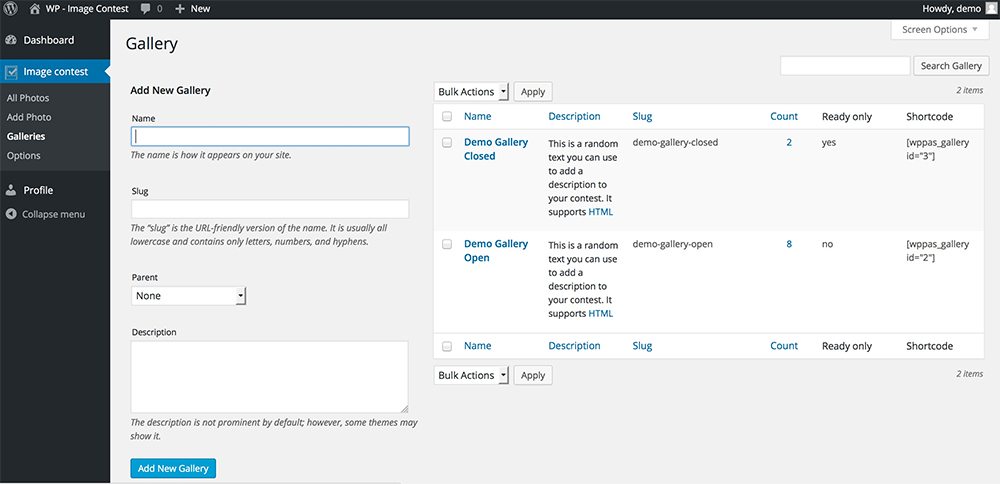The width and height of the screenshot is (1000, 484).
Task: Click the home icon beside WP - Image Contest
Action: (35, 9)
